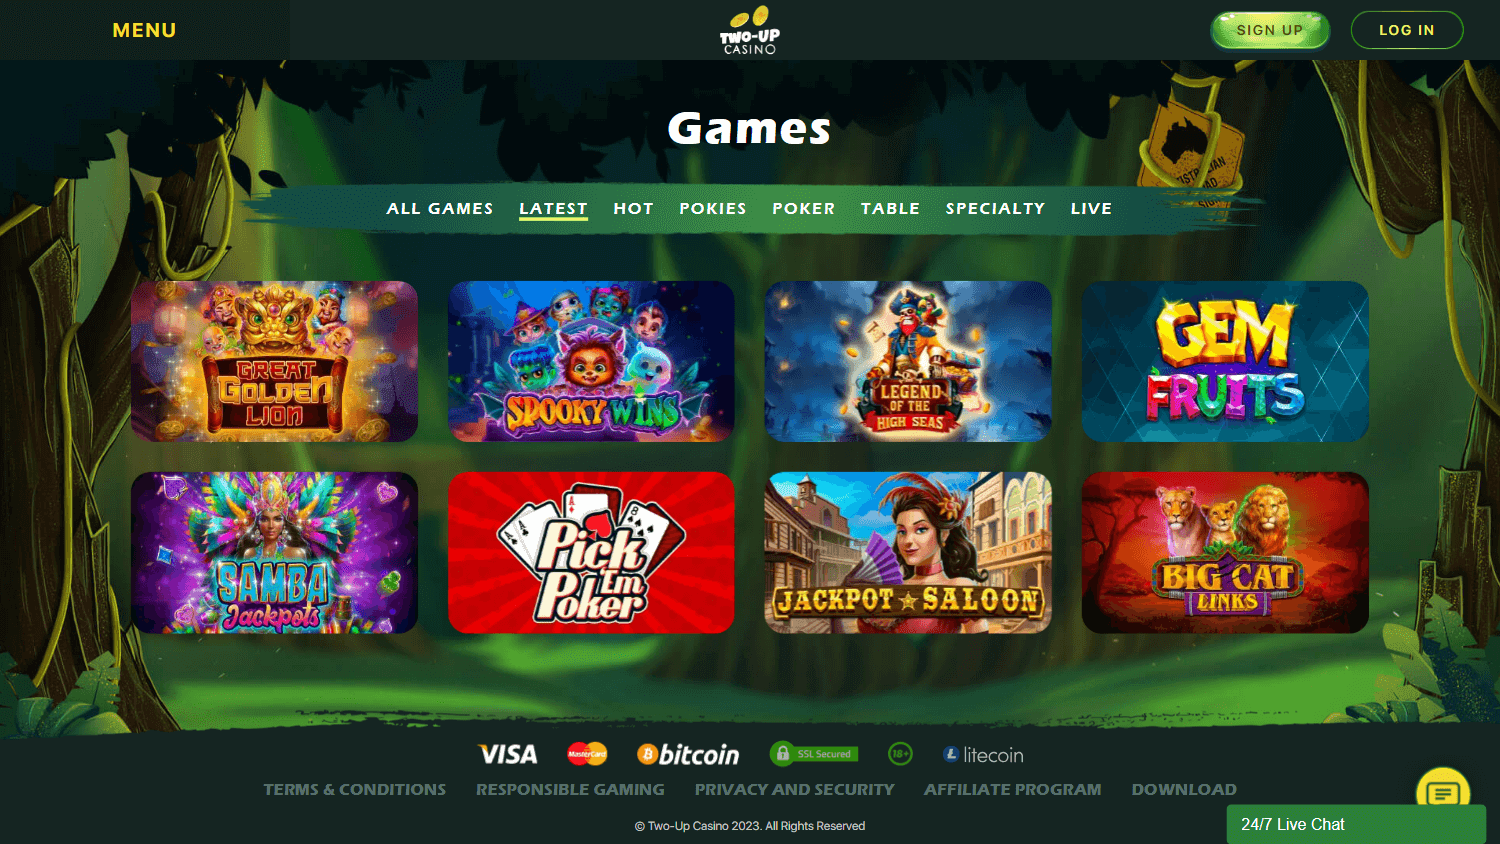Viewport: 1500px width, 844px height.
Task: Click the 18+ age restriction icon
Action: point(900,754)
